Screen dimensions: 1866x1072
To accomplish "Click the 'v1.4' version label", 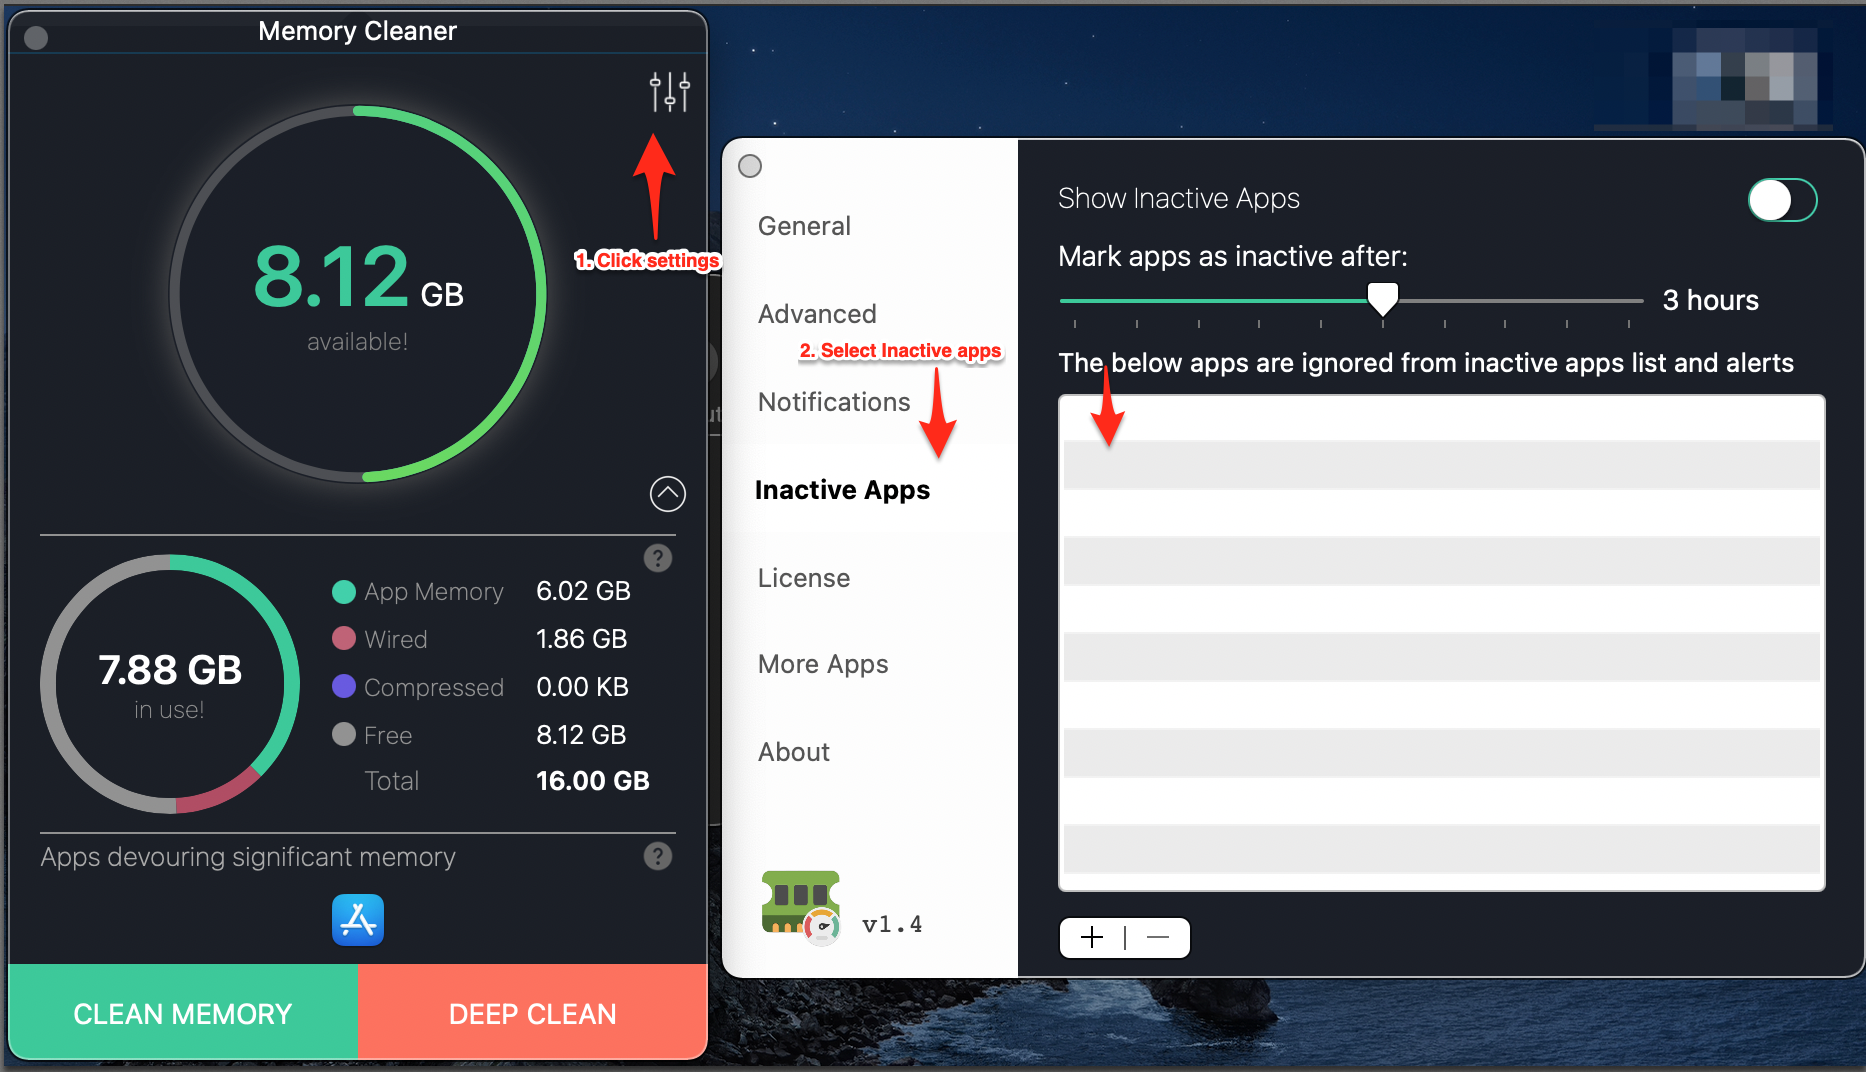I will pos(892,924).
